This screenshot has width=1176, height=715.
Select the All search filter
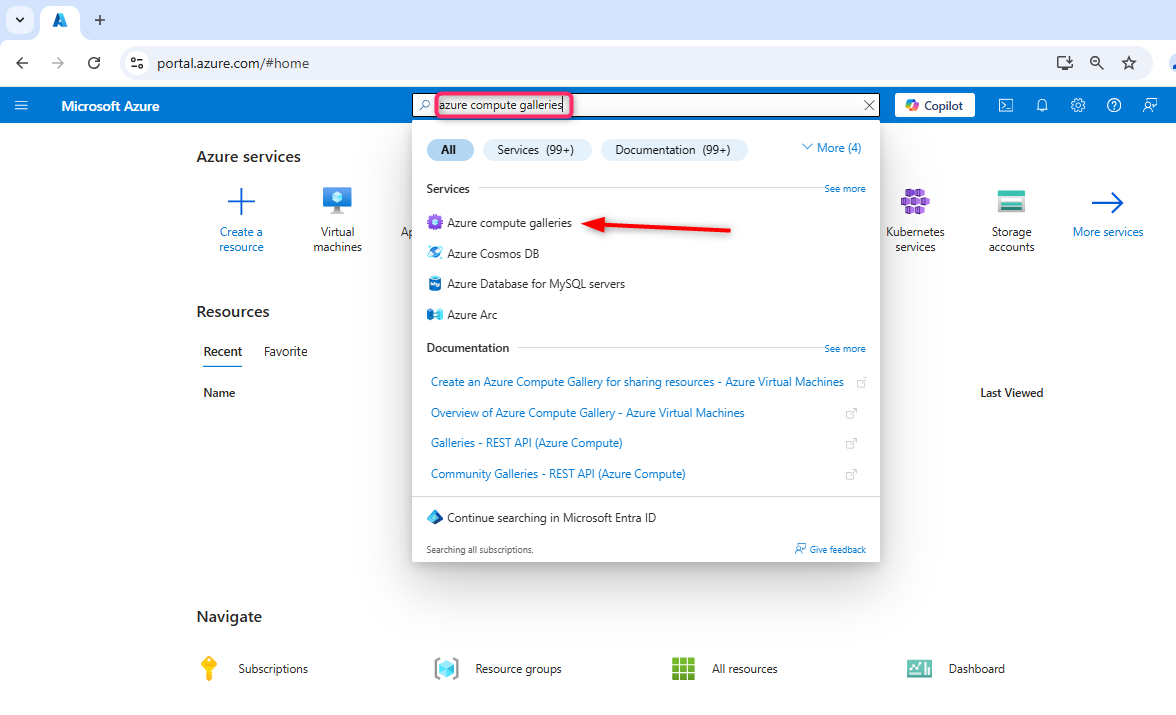point(449,150)
